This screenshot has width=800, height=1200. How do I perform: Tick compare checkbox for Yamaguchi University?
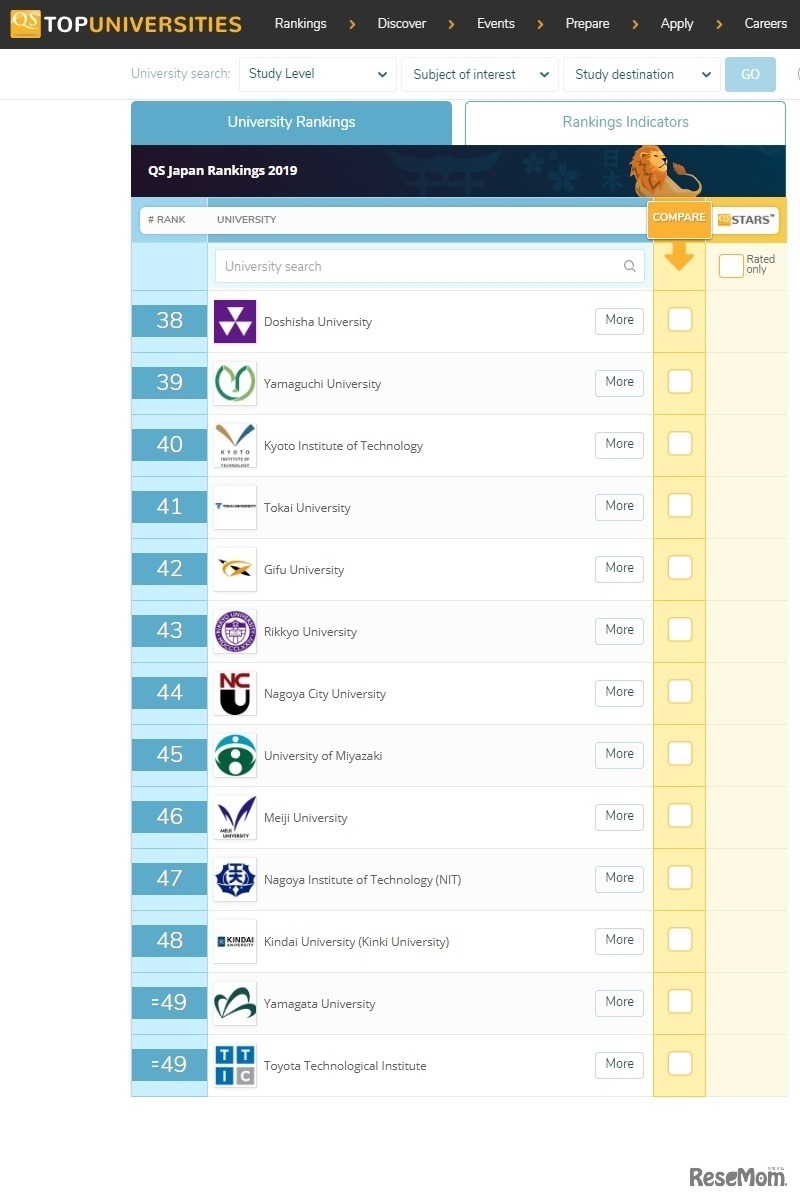[x=680, y=381]
